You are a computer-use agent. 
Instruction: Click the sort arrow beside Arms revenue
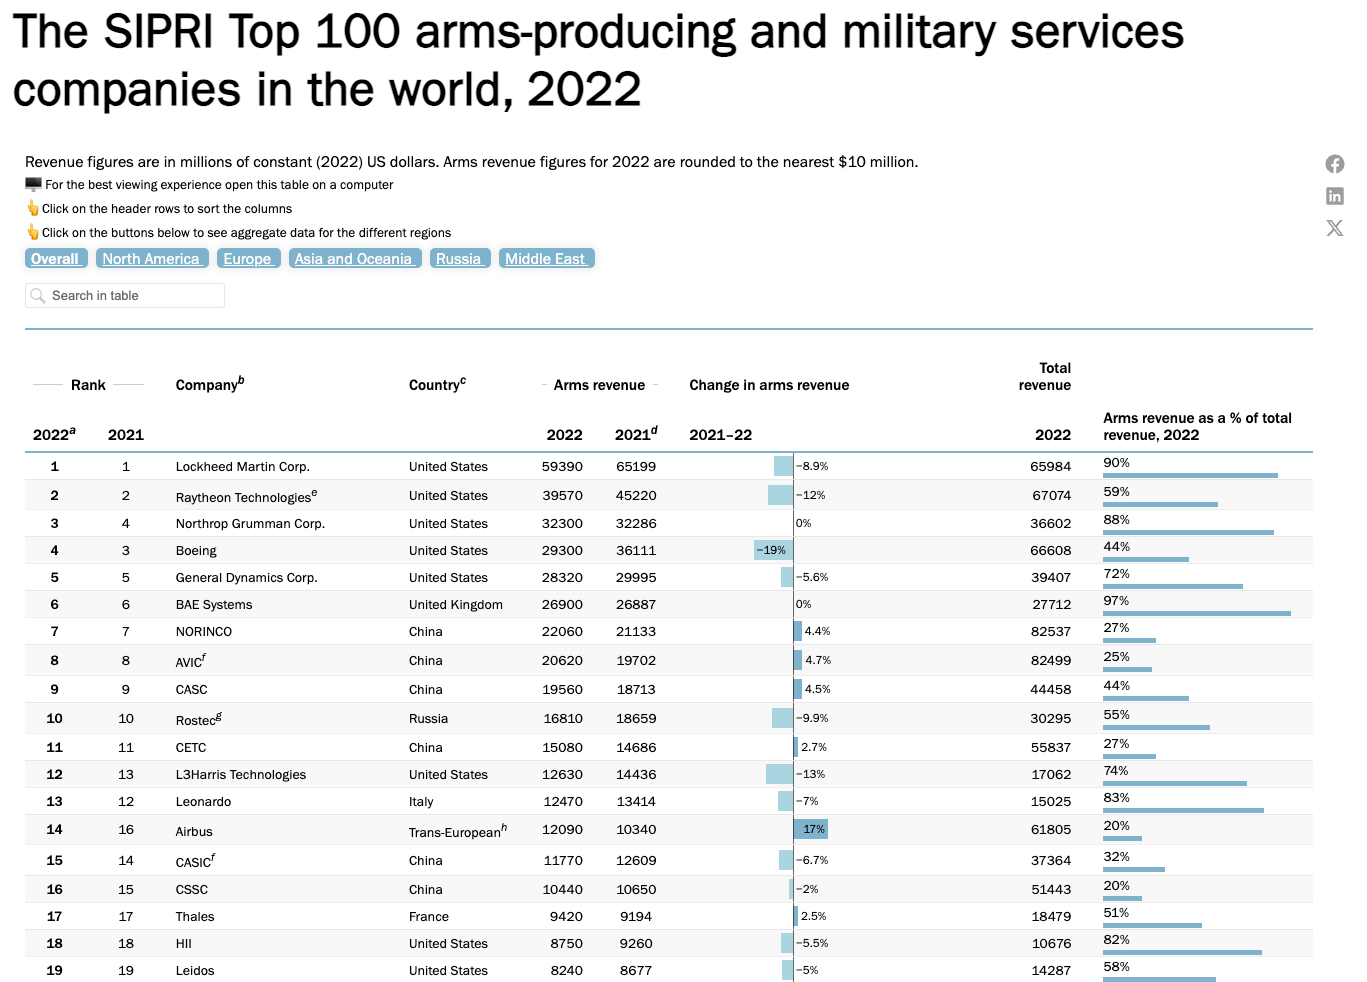[x=657, y=384]
